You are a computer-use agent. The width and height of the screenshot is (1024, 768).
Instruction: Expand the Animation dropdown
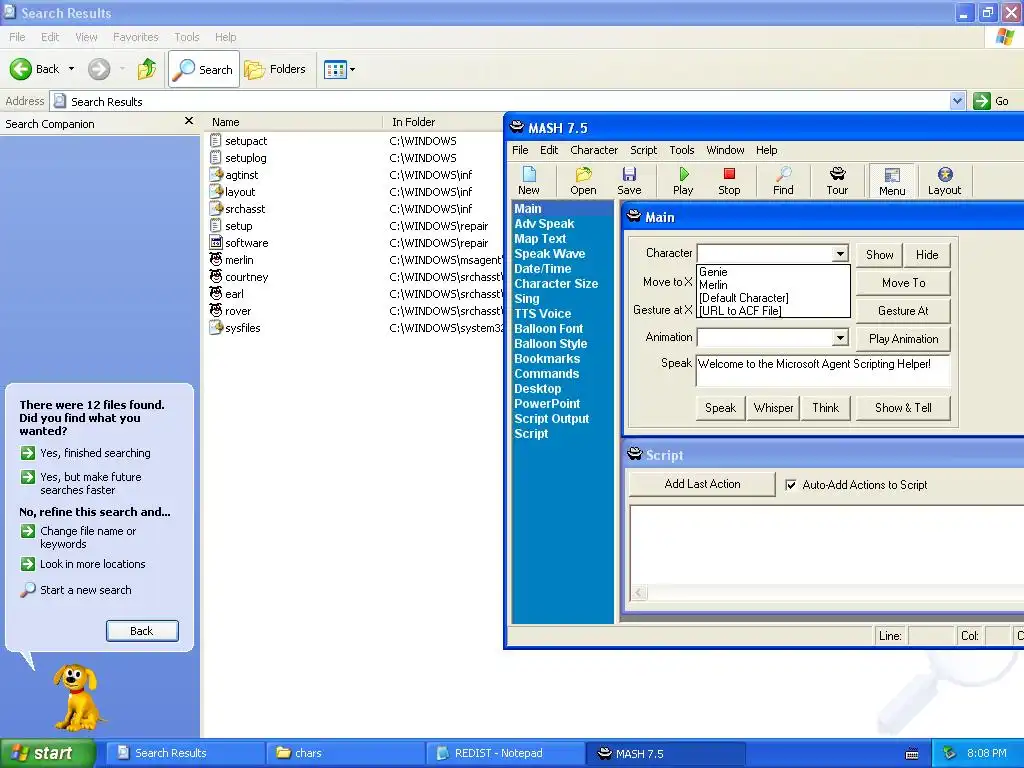(840, 338)
